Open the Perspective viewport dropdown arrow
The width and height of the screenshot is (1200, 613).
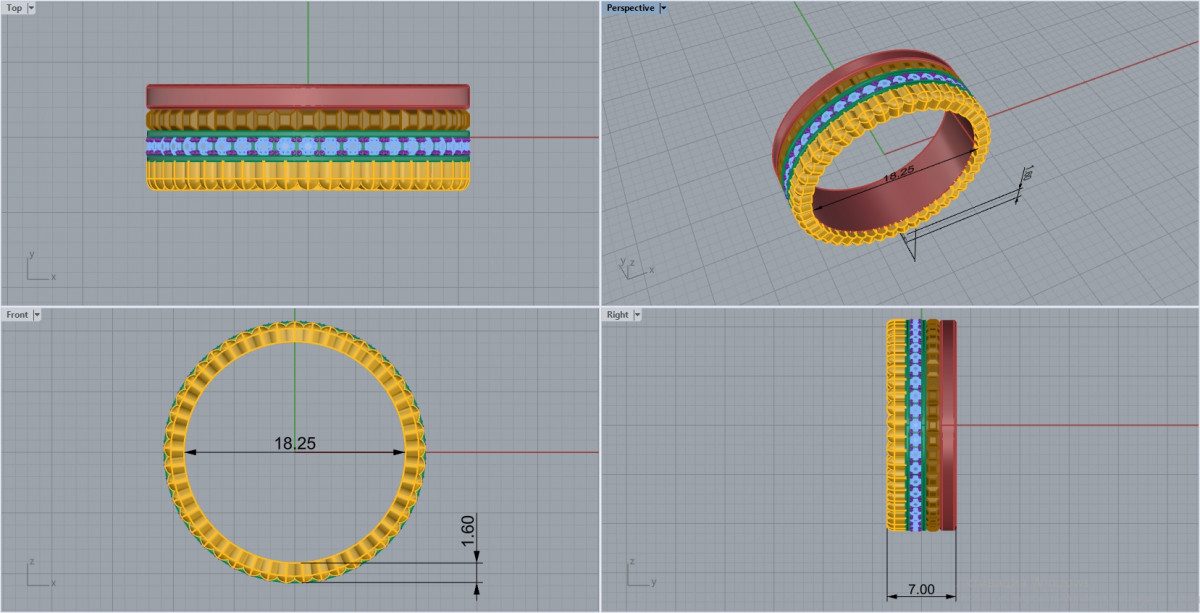pos(663,8)
